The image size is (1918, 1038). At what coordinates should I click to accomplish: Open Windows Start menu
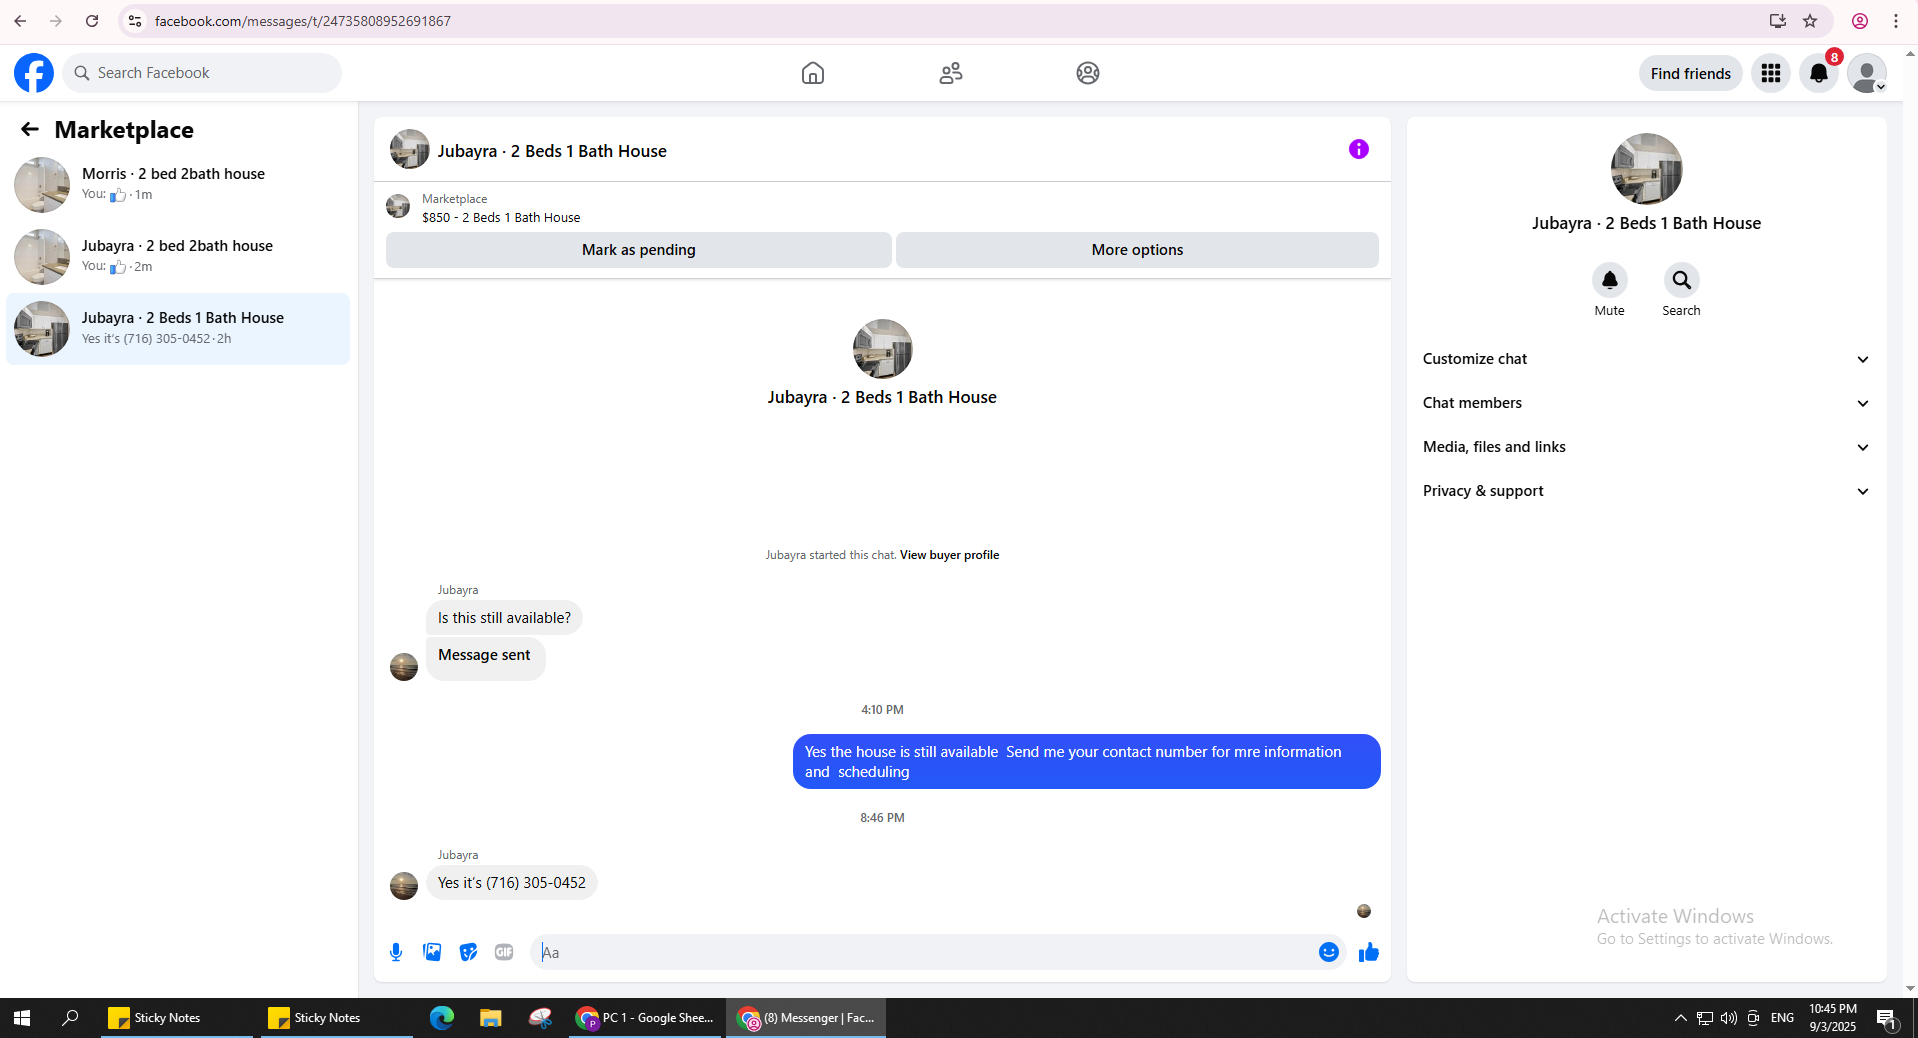tap(22, 1018)
